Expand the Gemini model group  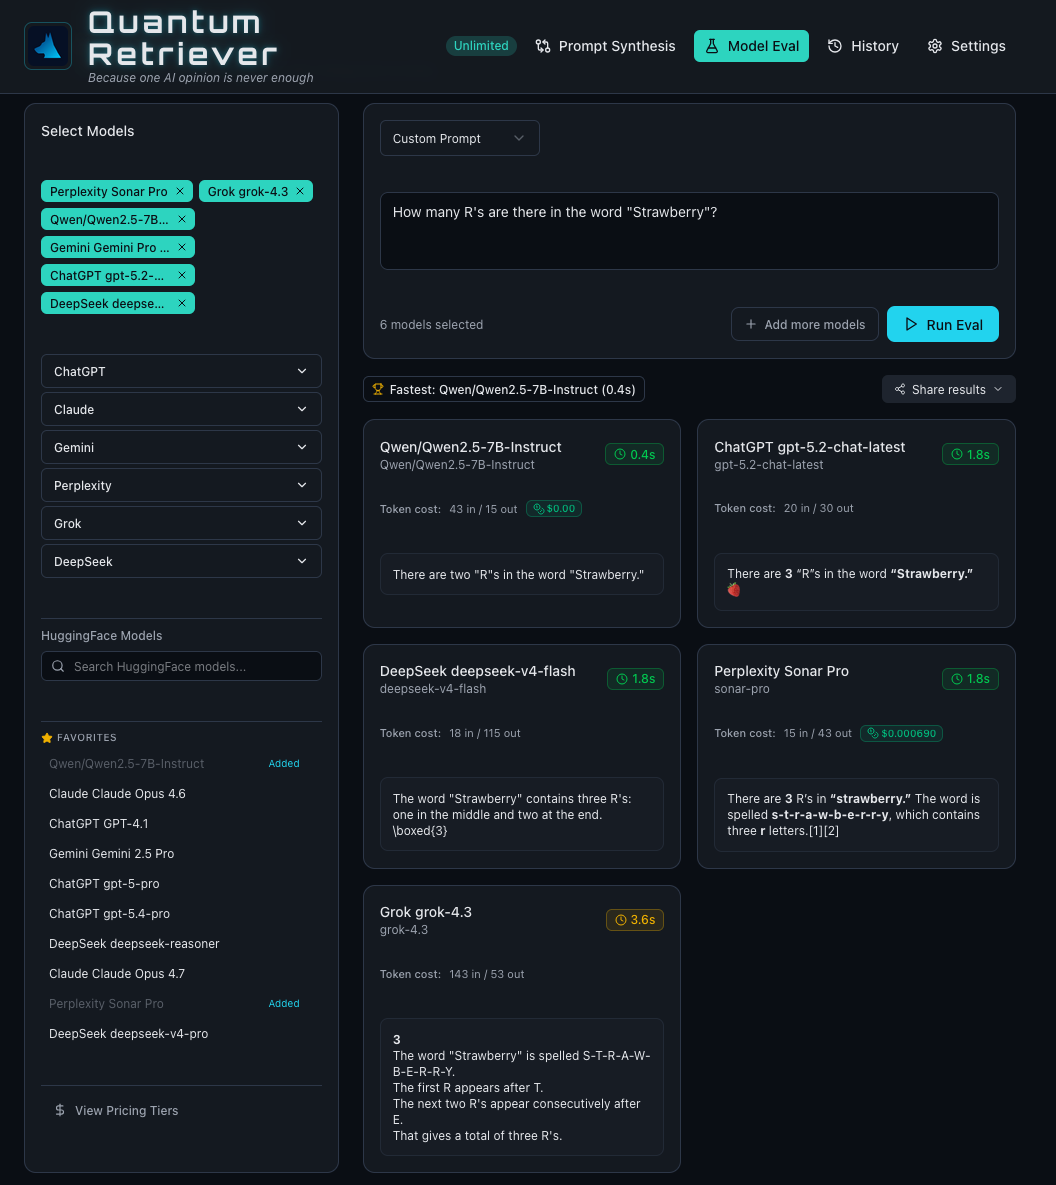[x=181, y=447]
